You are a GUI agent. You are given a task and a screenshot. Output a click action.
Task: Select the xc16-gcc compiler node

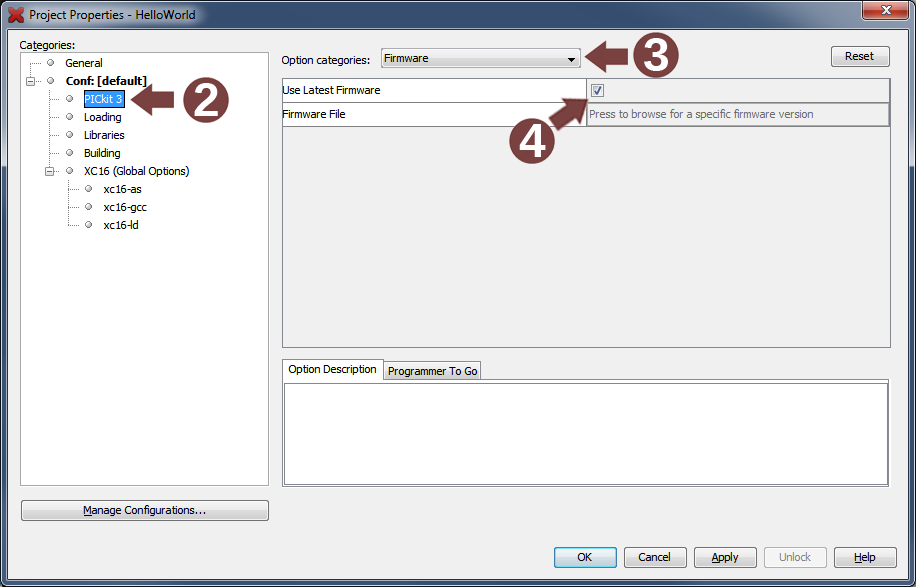(x=125, y=207)
